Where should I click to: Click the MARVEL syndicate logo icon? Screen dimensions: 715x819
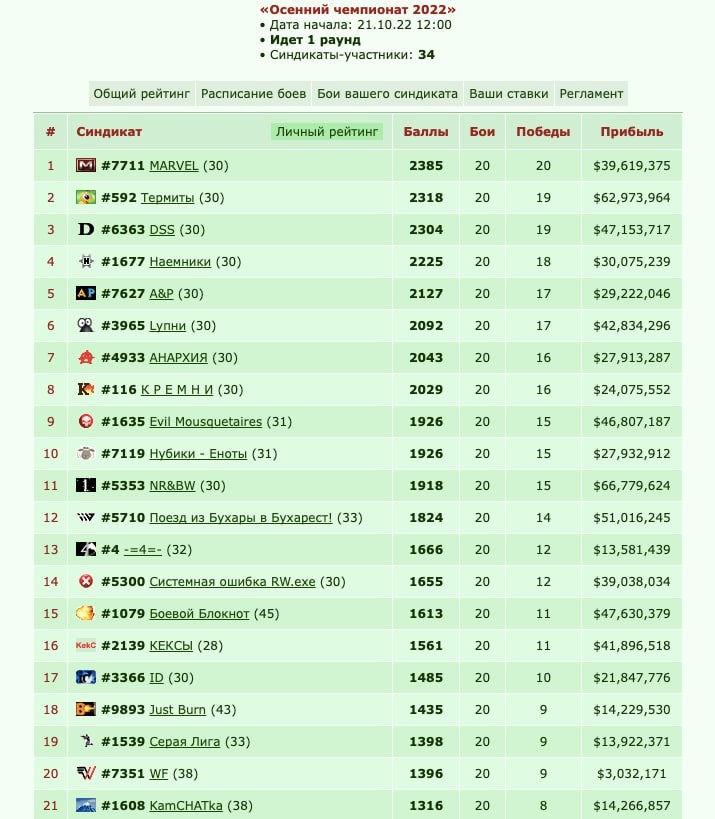pyautogui.click(x=86, y=166)
